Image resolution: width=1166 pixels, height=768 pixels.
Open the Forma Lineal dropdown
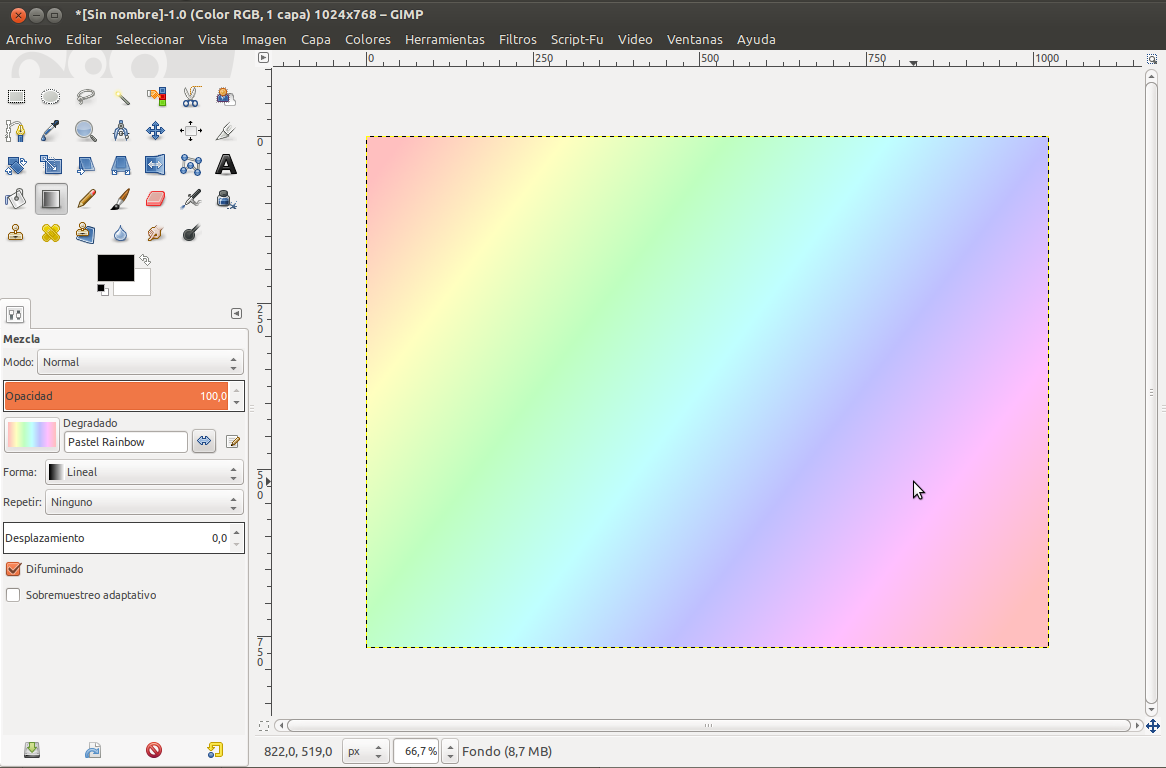pyautogui.click(x=144, y=472)
